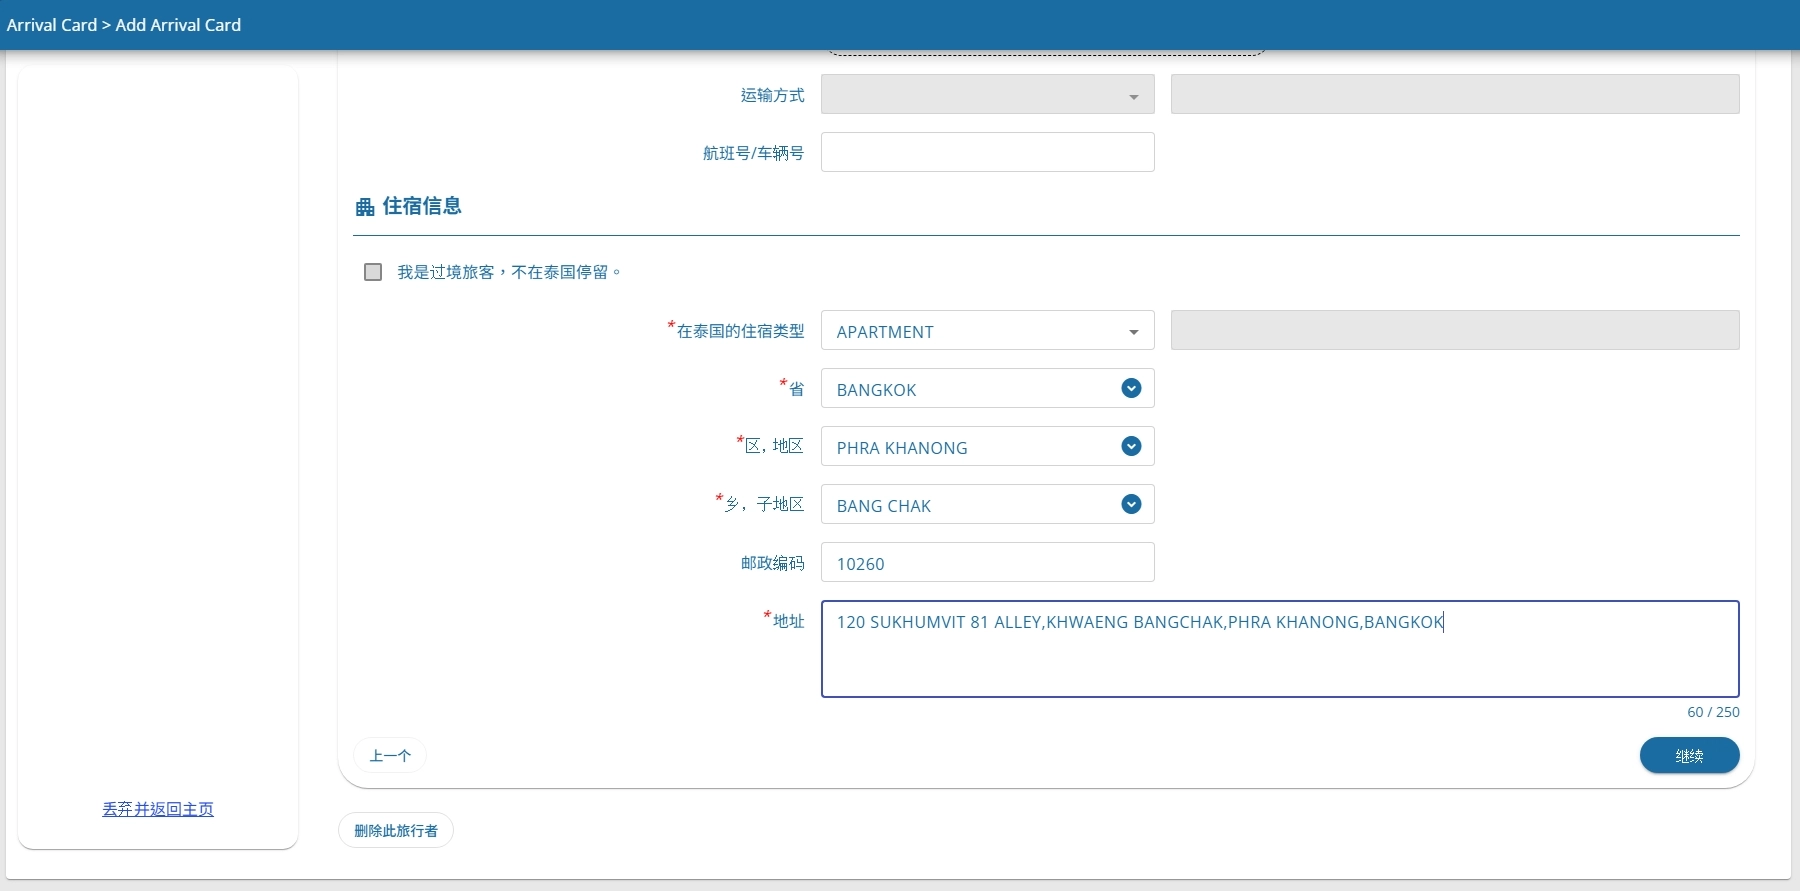Click the Arrival Card breadcrumb in header
Viewport: 1800px width, 891px height.
(x=51, y=25)
